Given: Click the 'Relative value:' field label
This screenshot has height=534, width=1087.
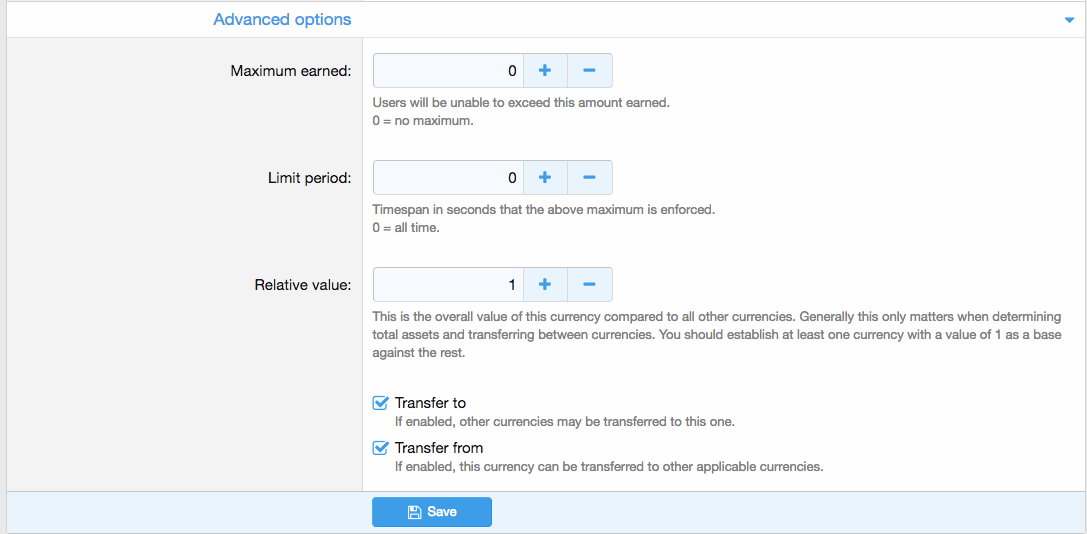Looking at the screenshot, I should [303, 285].
